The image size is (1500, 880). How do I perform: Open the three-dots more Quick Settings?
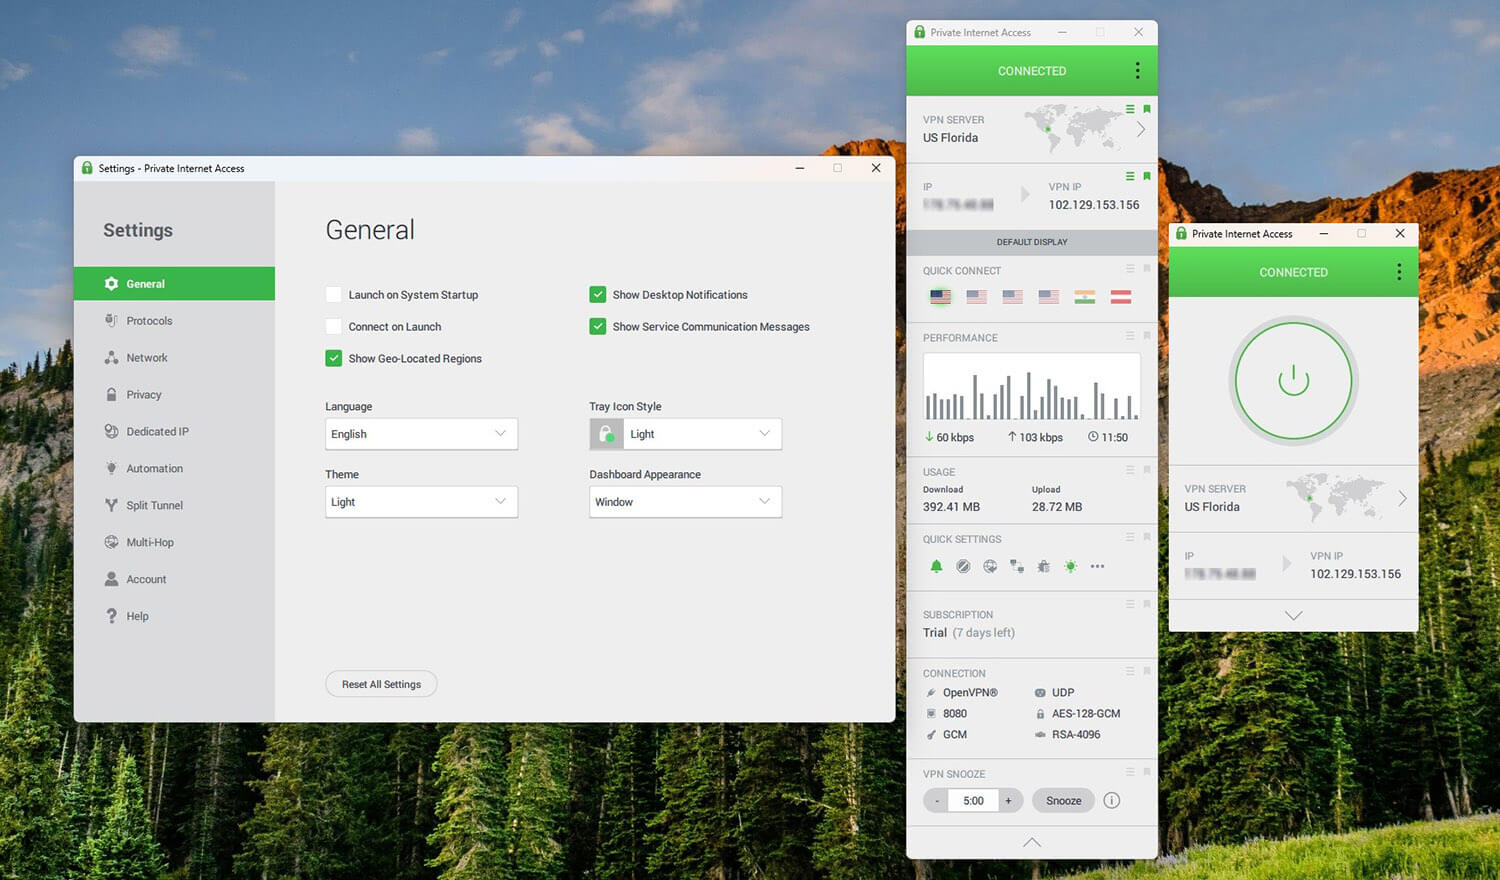[1097, 566]
